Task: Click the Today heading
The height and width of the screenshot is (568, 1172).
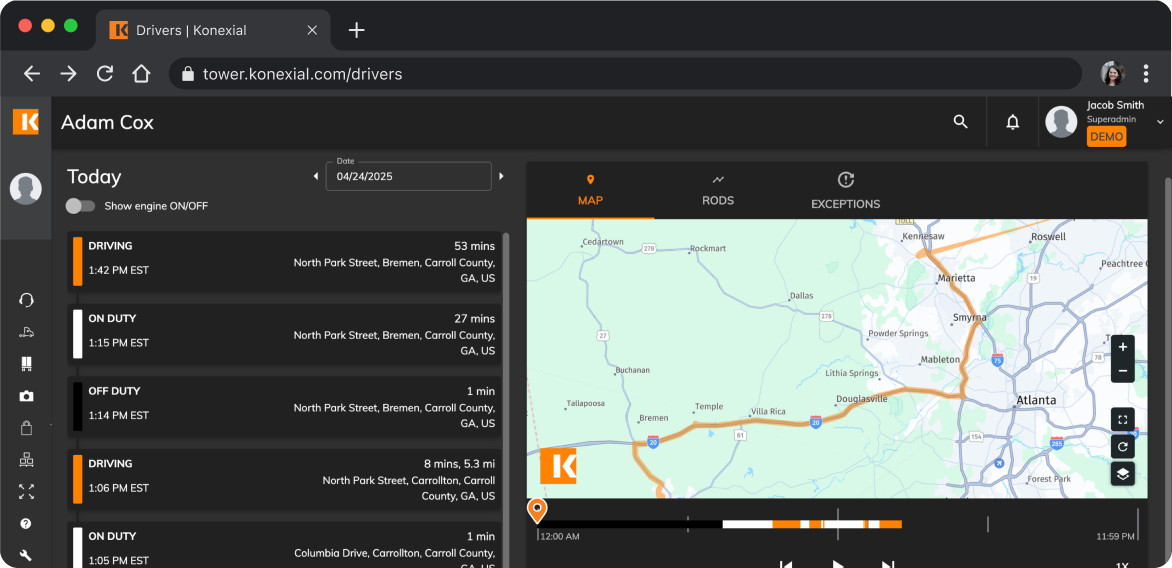Action: click(x=94, y=177)
